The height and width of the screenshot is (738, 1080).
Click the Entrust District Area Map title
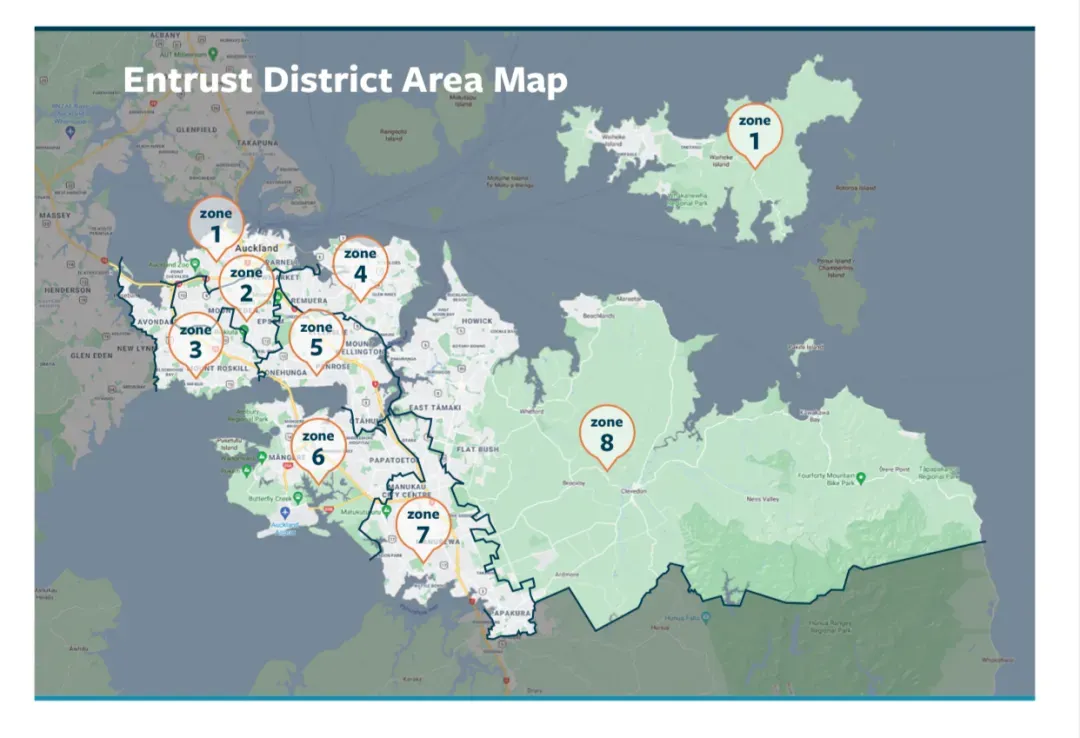[x=345, y=79]
